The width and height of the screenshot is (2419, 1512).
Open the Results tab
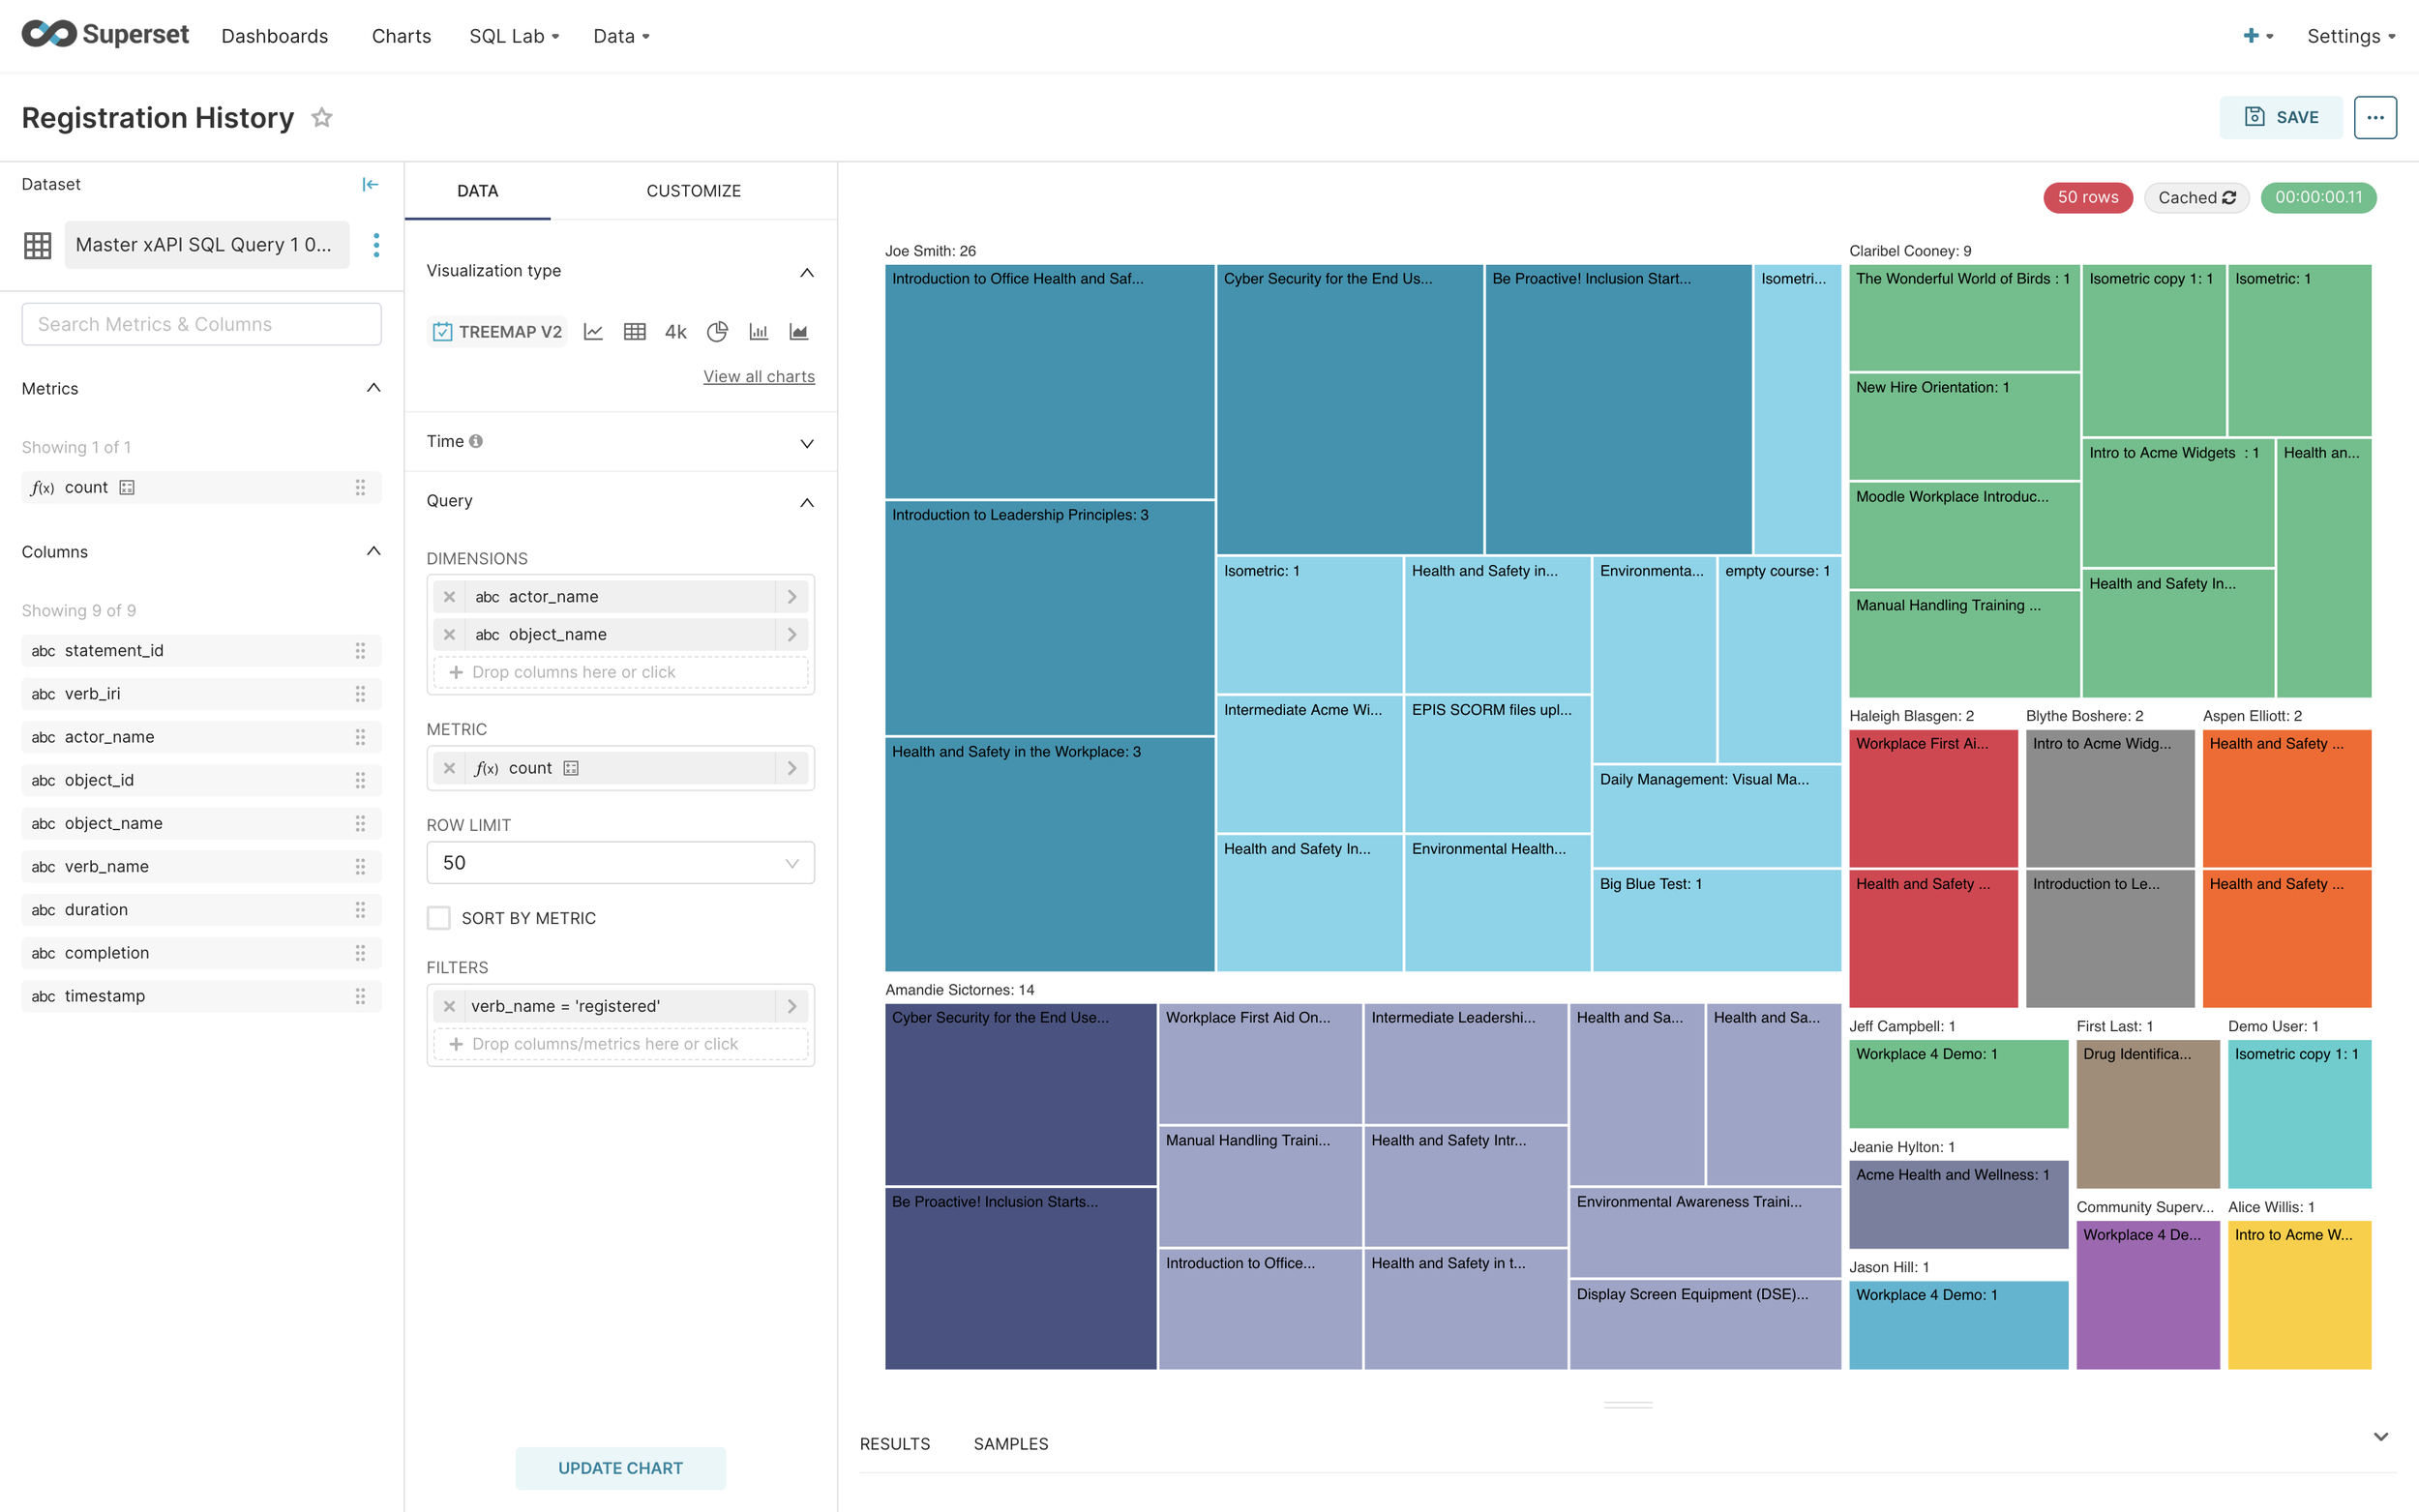click(894, 1444)
